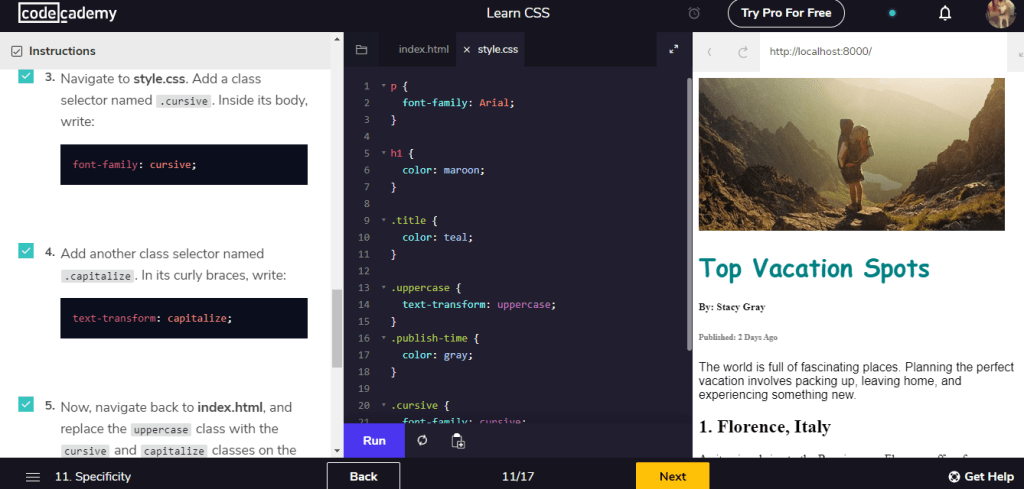Image resolution: width=1024 pixels, height=489 pixels.
Task: Collapse the p rule fold arrow
Action: point(382,87)
